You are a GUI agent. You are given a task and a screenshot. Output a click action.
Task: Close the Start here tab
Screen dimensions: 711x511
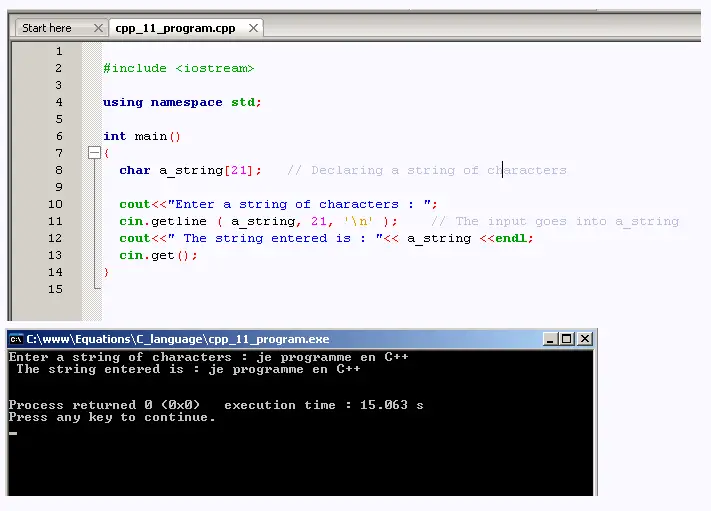click(98, 28)
